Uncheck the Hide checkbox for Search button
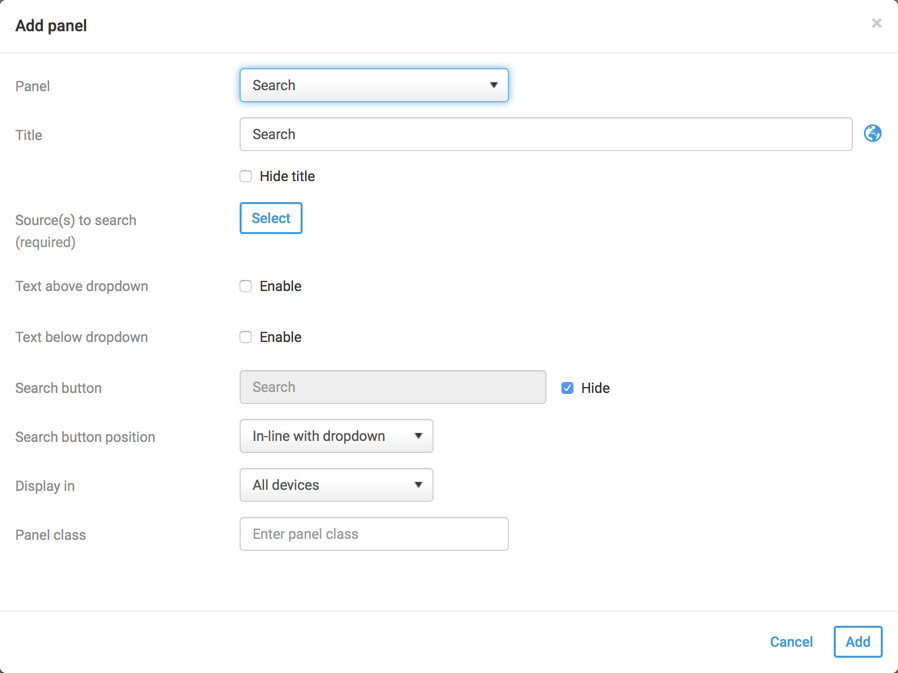This screenshot has height=673, width=898. click(x=567, y=388)
